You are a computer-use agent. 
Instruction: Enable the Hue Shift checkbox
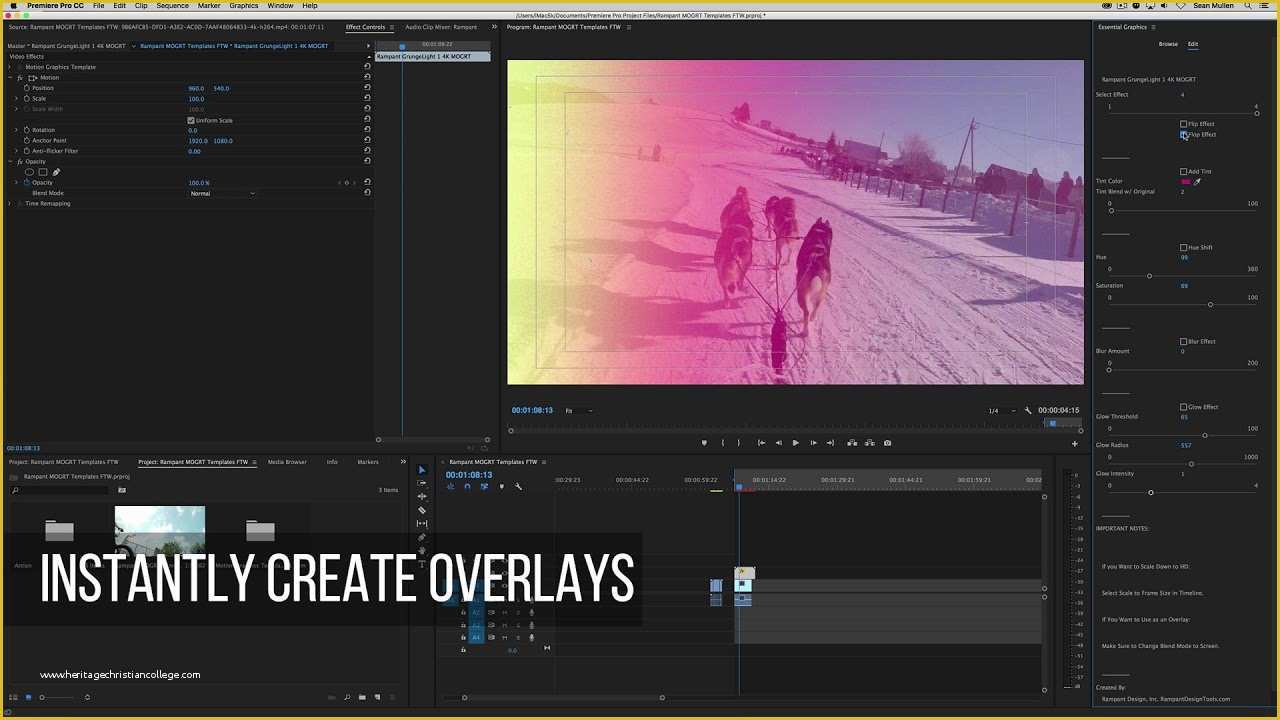(1184, 247)
